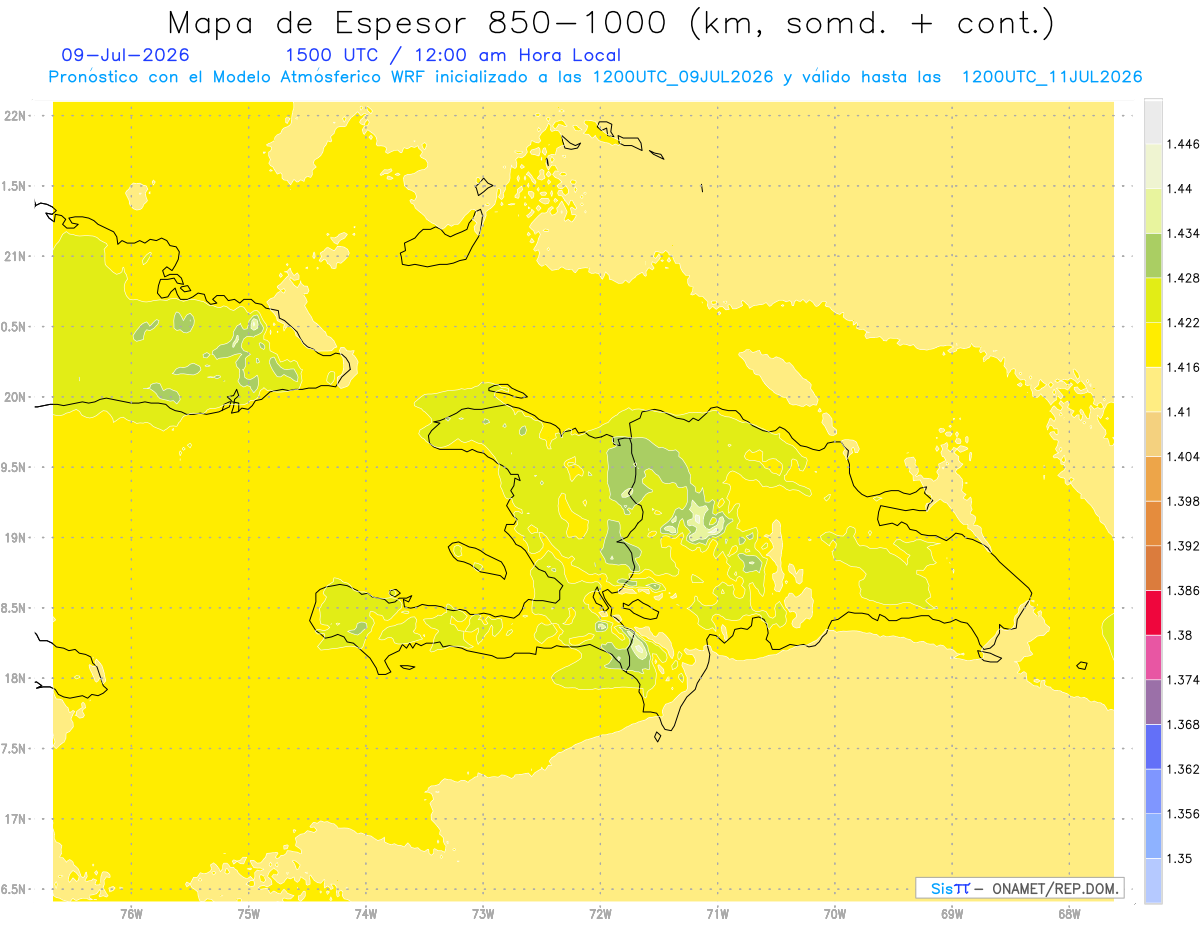Click the legend value '1.392'
The image size is (1200, 927).
click(1182, 546)
